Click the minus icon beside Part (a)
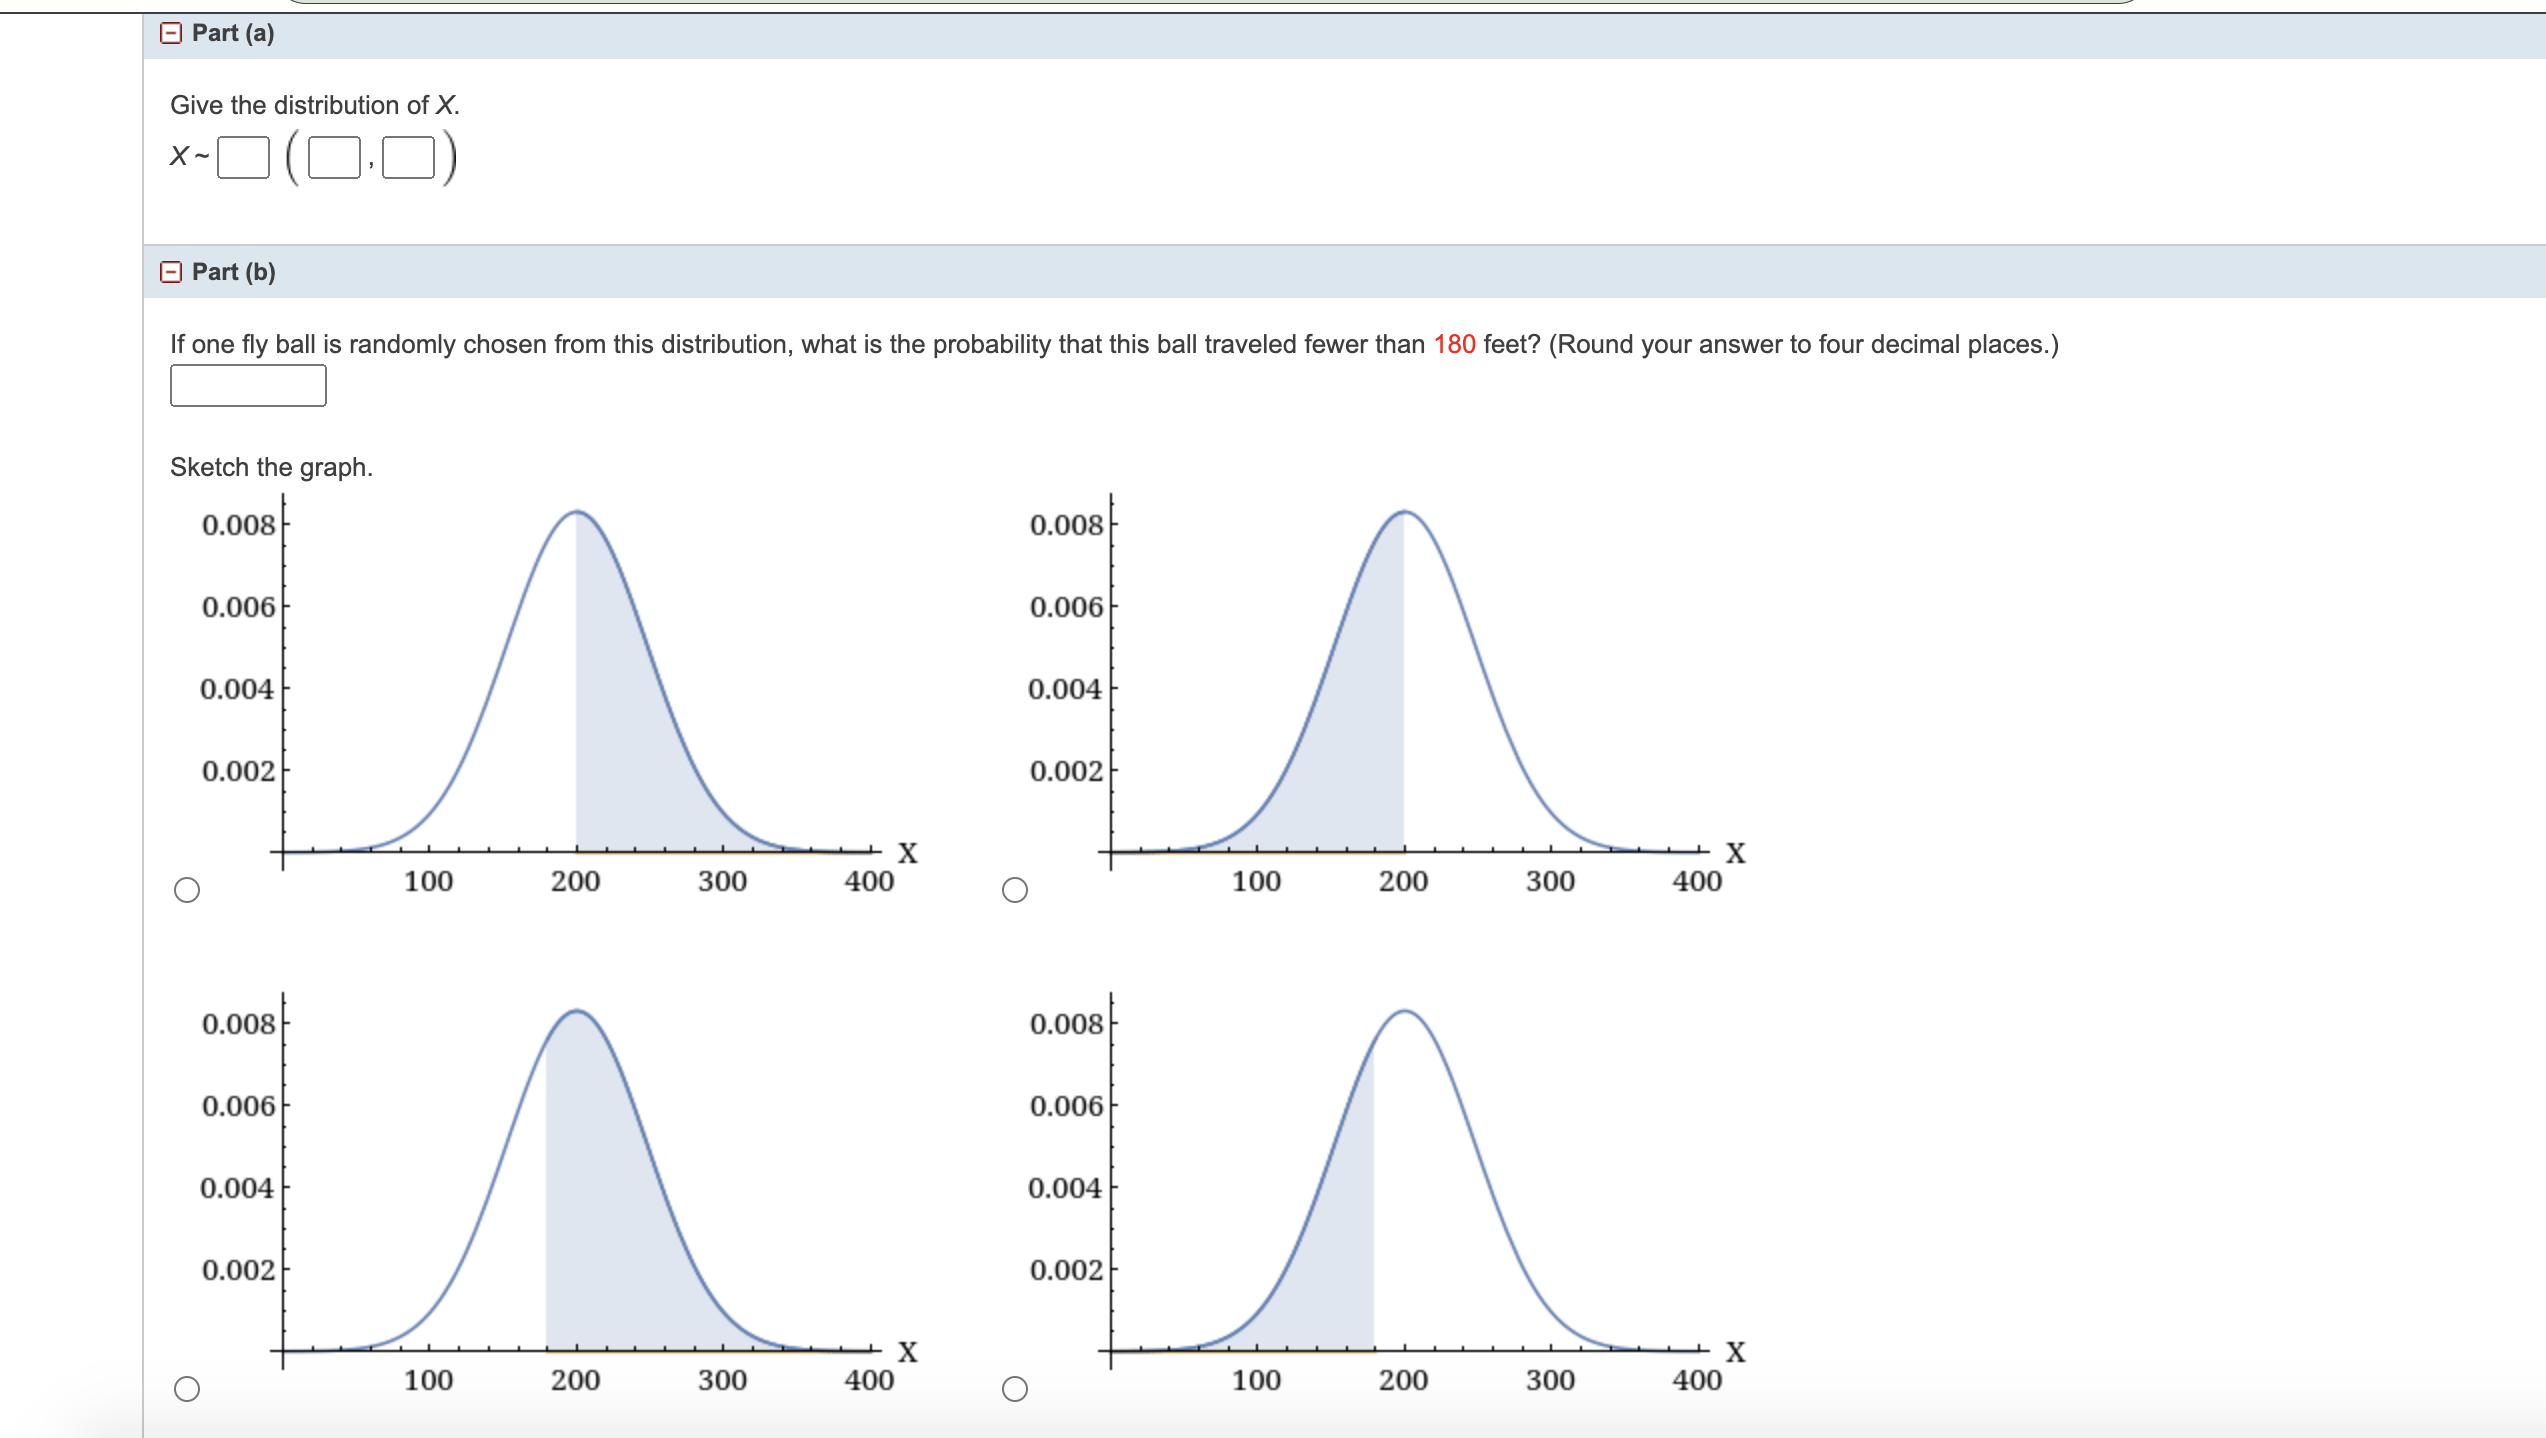2546x1438 pixels. tap(172, 33)
